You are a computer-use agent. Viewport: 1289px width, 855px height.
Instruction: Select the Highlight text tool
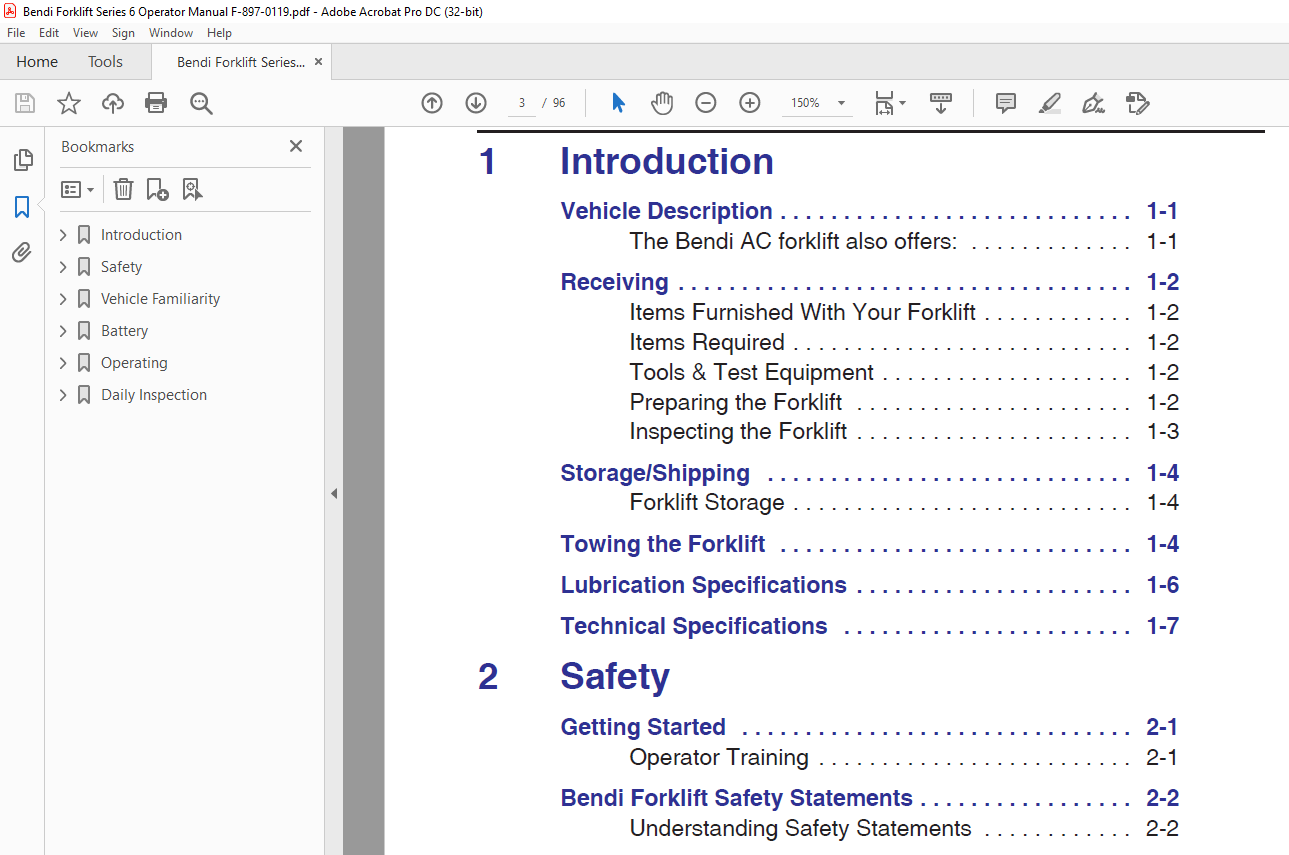(1049, 103)
